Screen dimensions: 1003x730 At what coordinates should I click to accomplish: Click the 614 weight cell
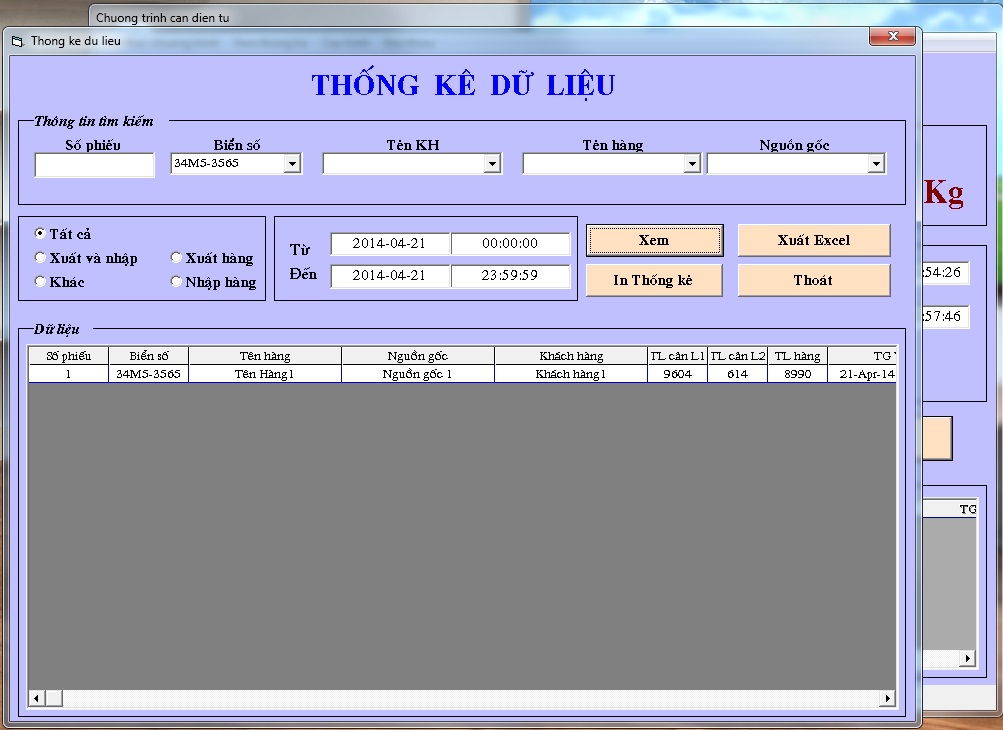[738, 374]
